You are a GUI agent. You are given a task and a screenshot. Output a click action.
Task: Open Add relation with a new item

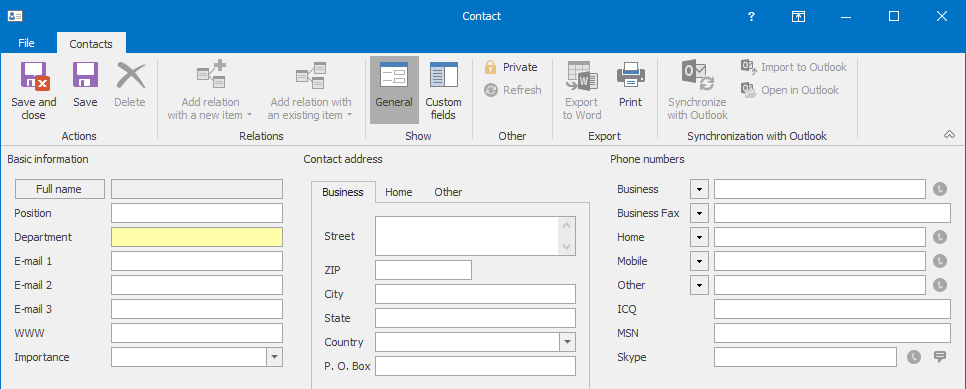(211, 91)
